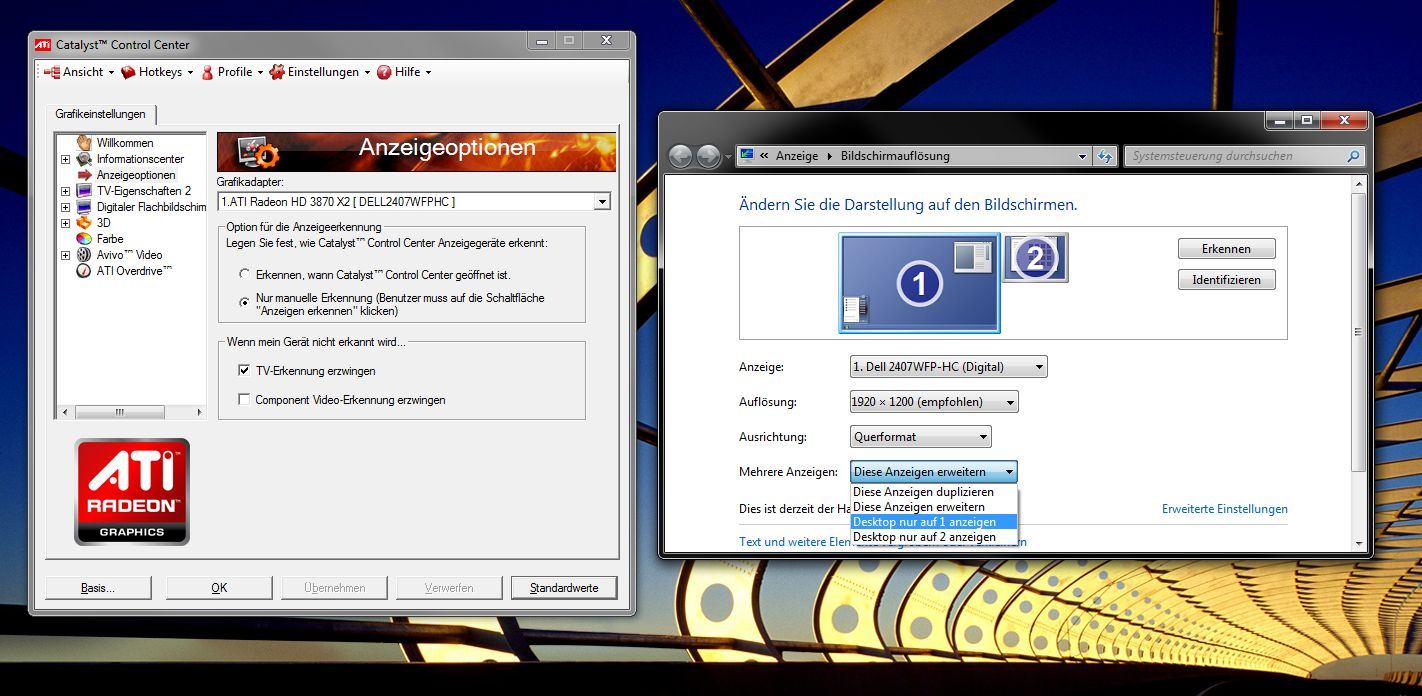Screen dimensions: 1422x696
Task: Click the 3D icon in tree
Action: point(85,223)
